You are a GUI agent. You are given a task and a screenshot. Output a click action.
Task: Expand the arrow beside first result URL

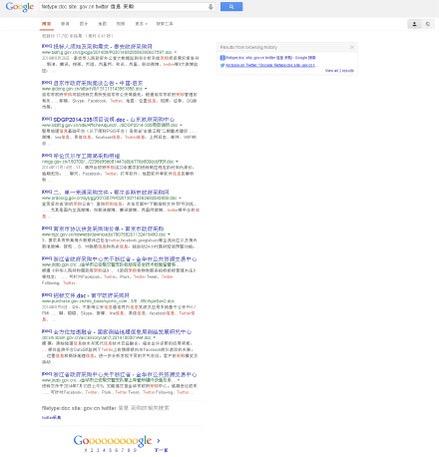[x=175, y=52]
